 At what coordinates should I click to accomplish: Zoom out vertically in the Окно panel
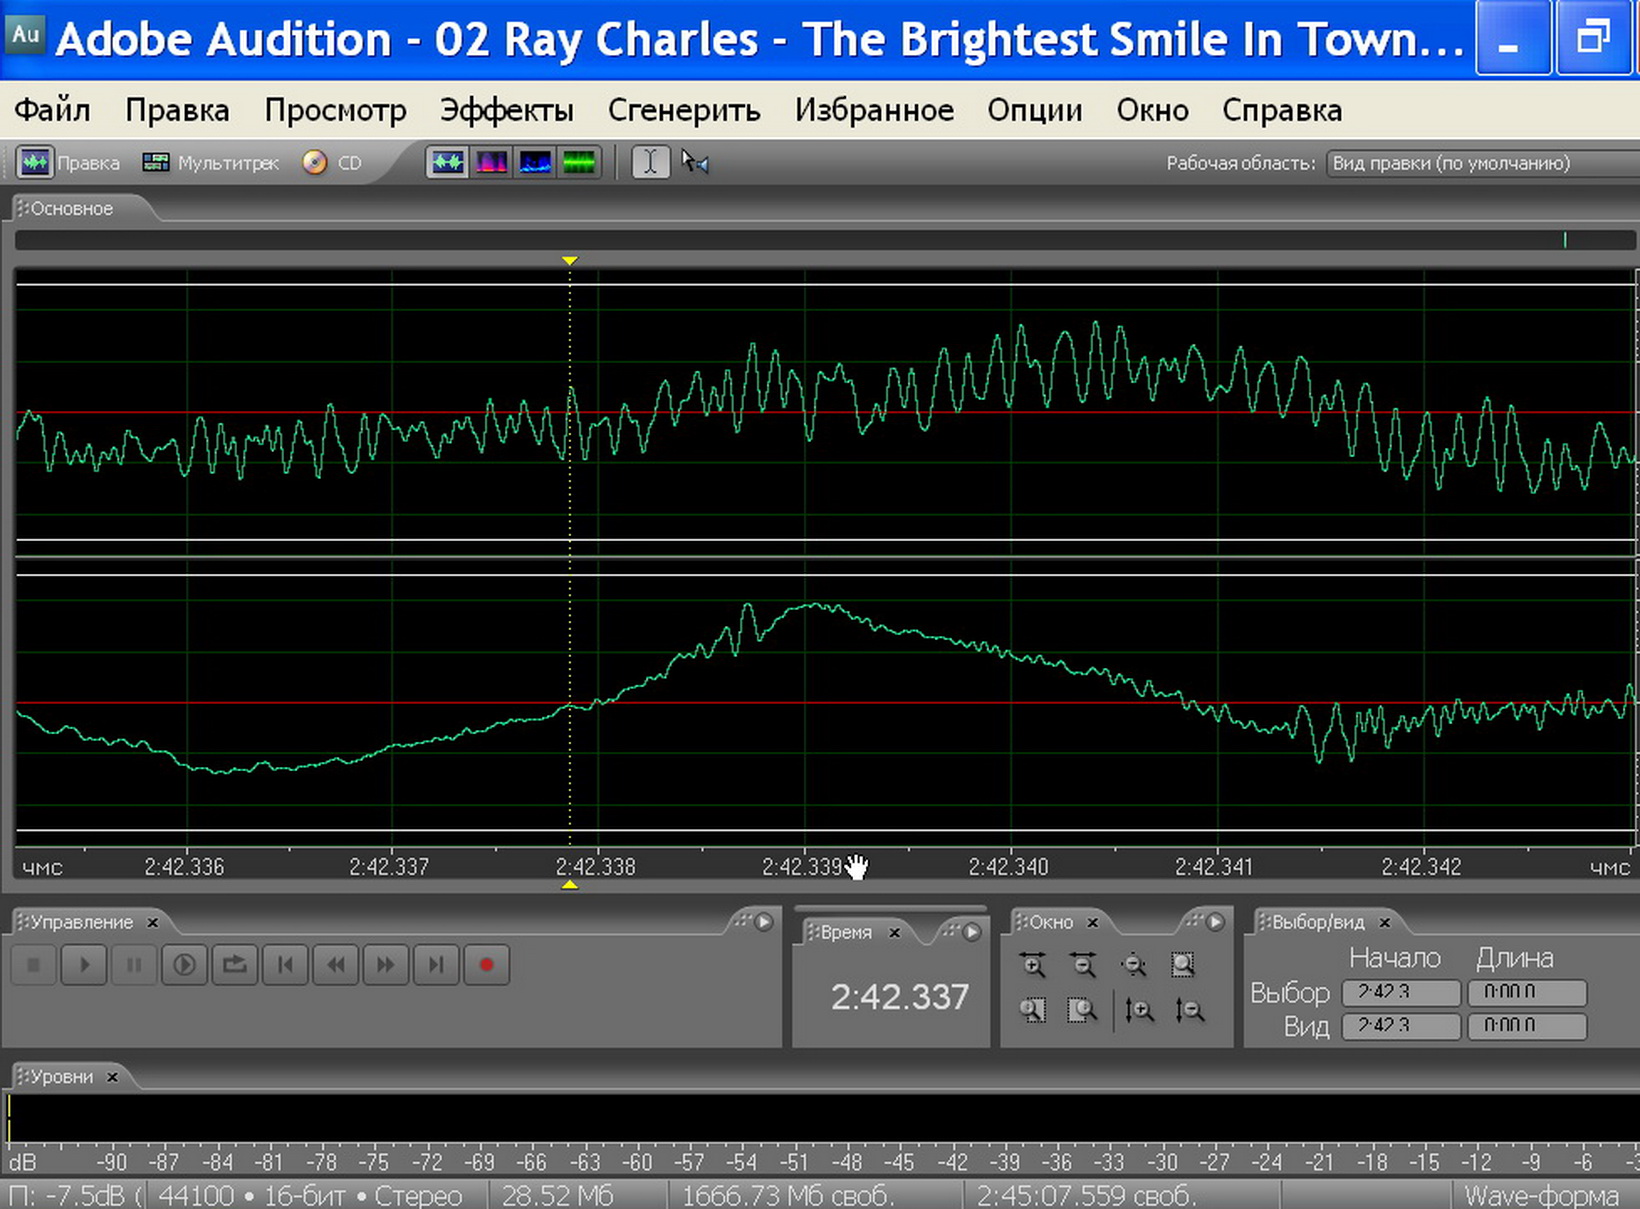[x=1190, y=1010]
